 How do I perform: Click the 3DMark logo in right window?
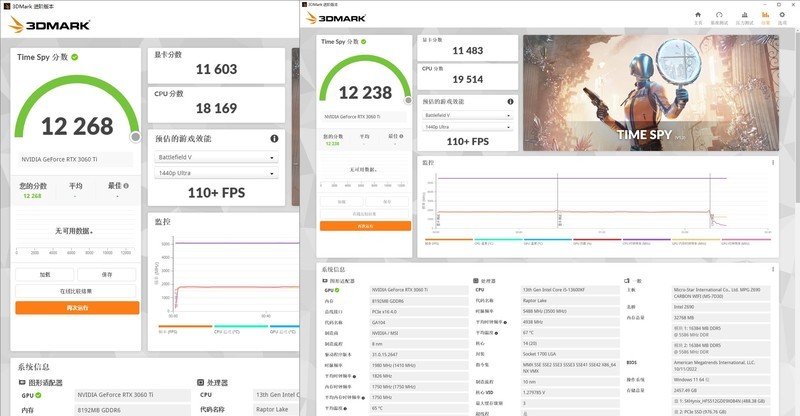tap(335, 18)
